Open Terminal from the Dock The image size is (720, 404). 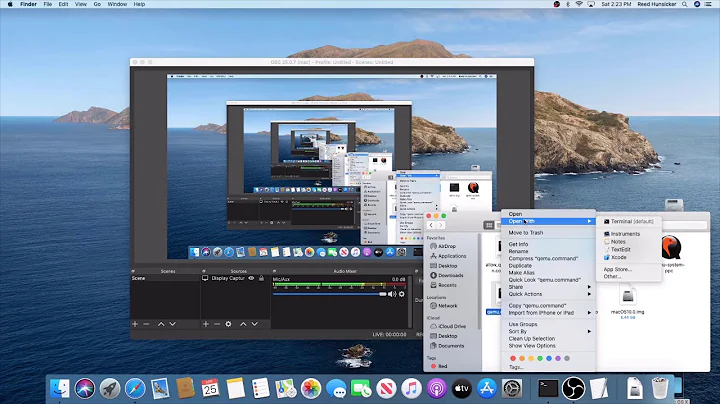click(x=548, y=388)
